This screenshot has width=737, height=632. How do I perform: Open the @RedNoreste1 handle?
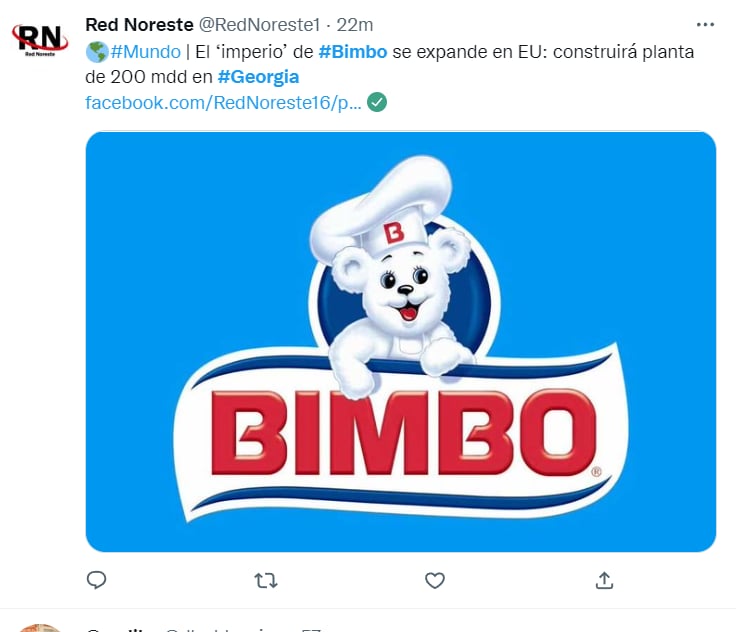259,25
